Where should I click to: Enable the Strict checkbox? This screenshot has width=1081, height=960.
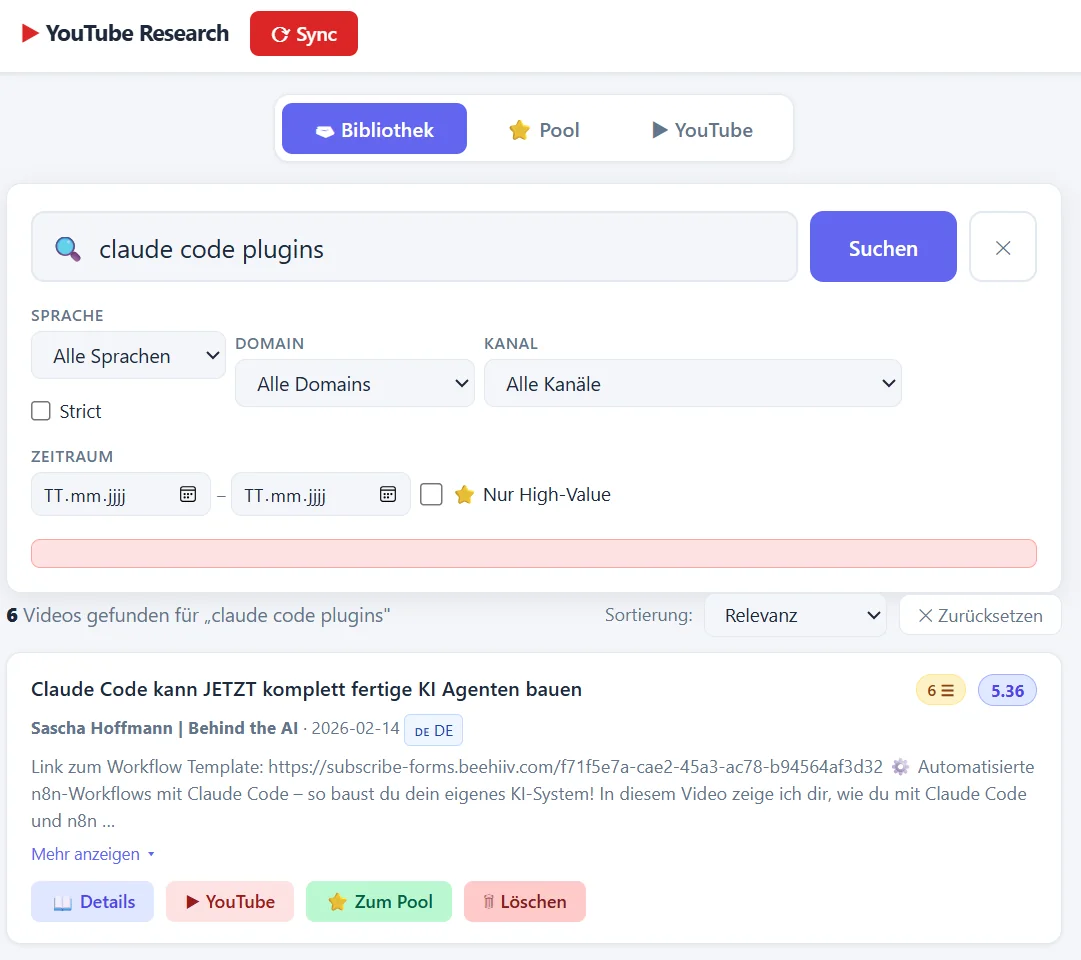pos(41,411)
